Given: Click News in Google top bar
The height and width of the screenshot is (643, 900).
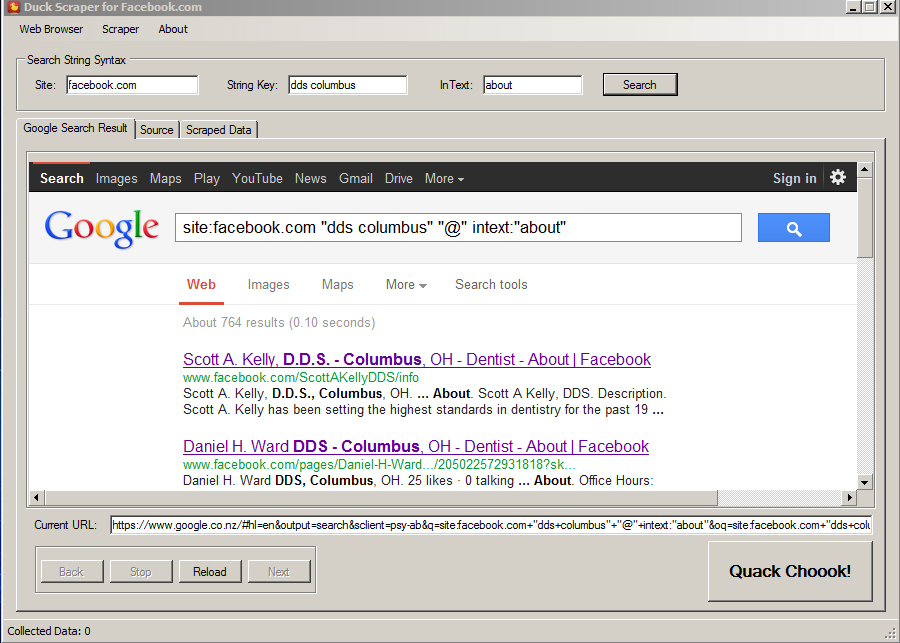Looking at the screenshot, I should pos(311,179).
